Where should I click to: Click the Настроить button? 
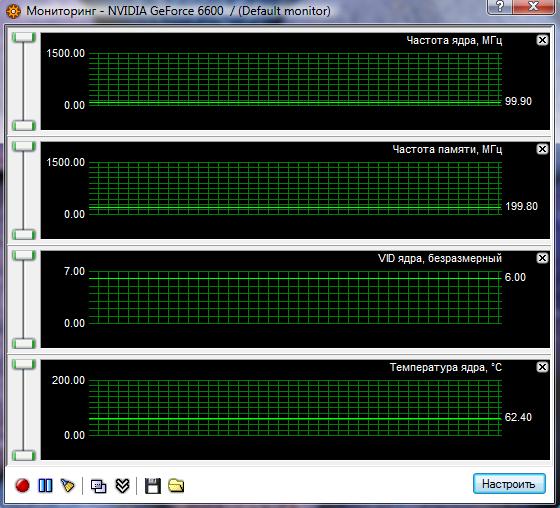tap(509, 484)
